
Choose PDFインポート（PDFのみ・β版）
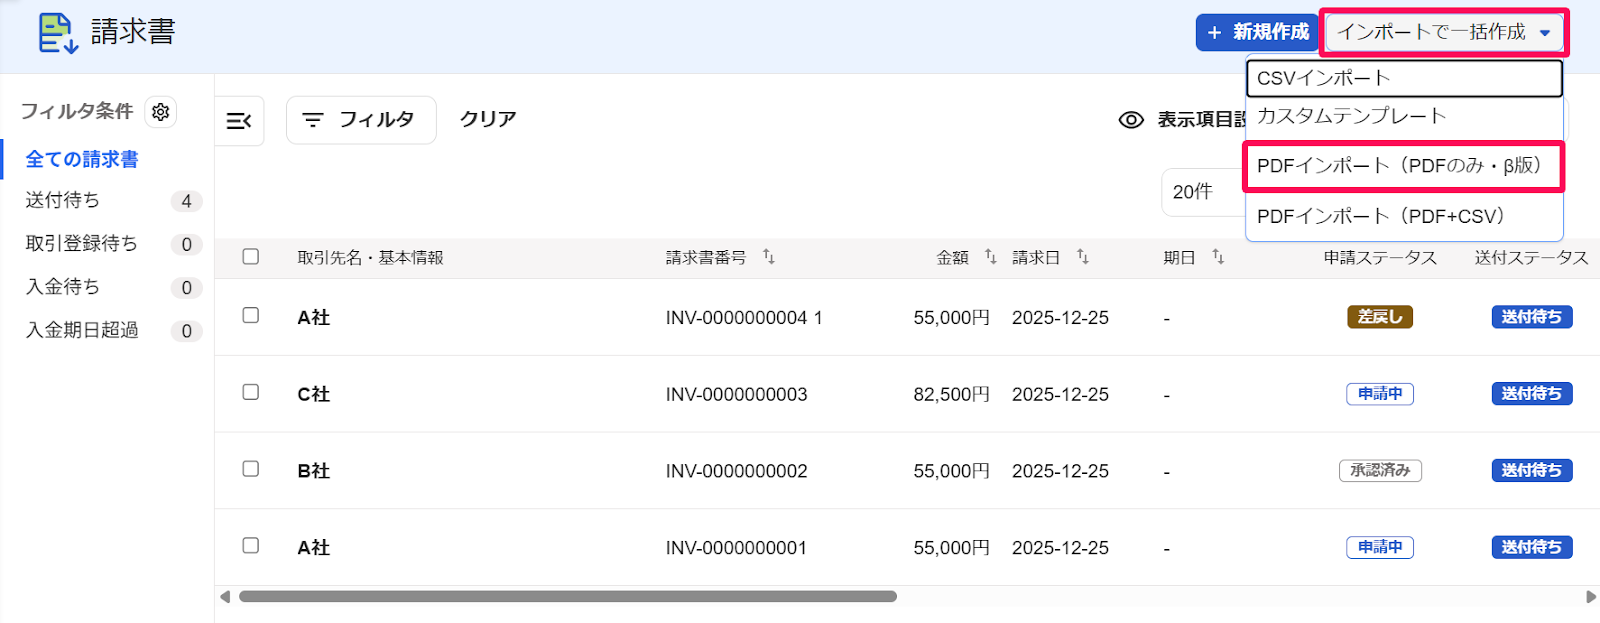click(x=1404, y=166)
